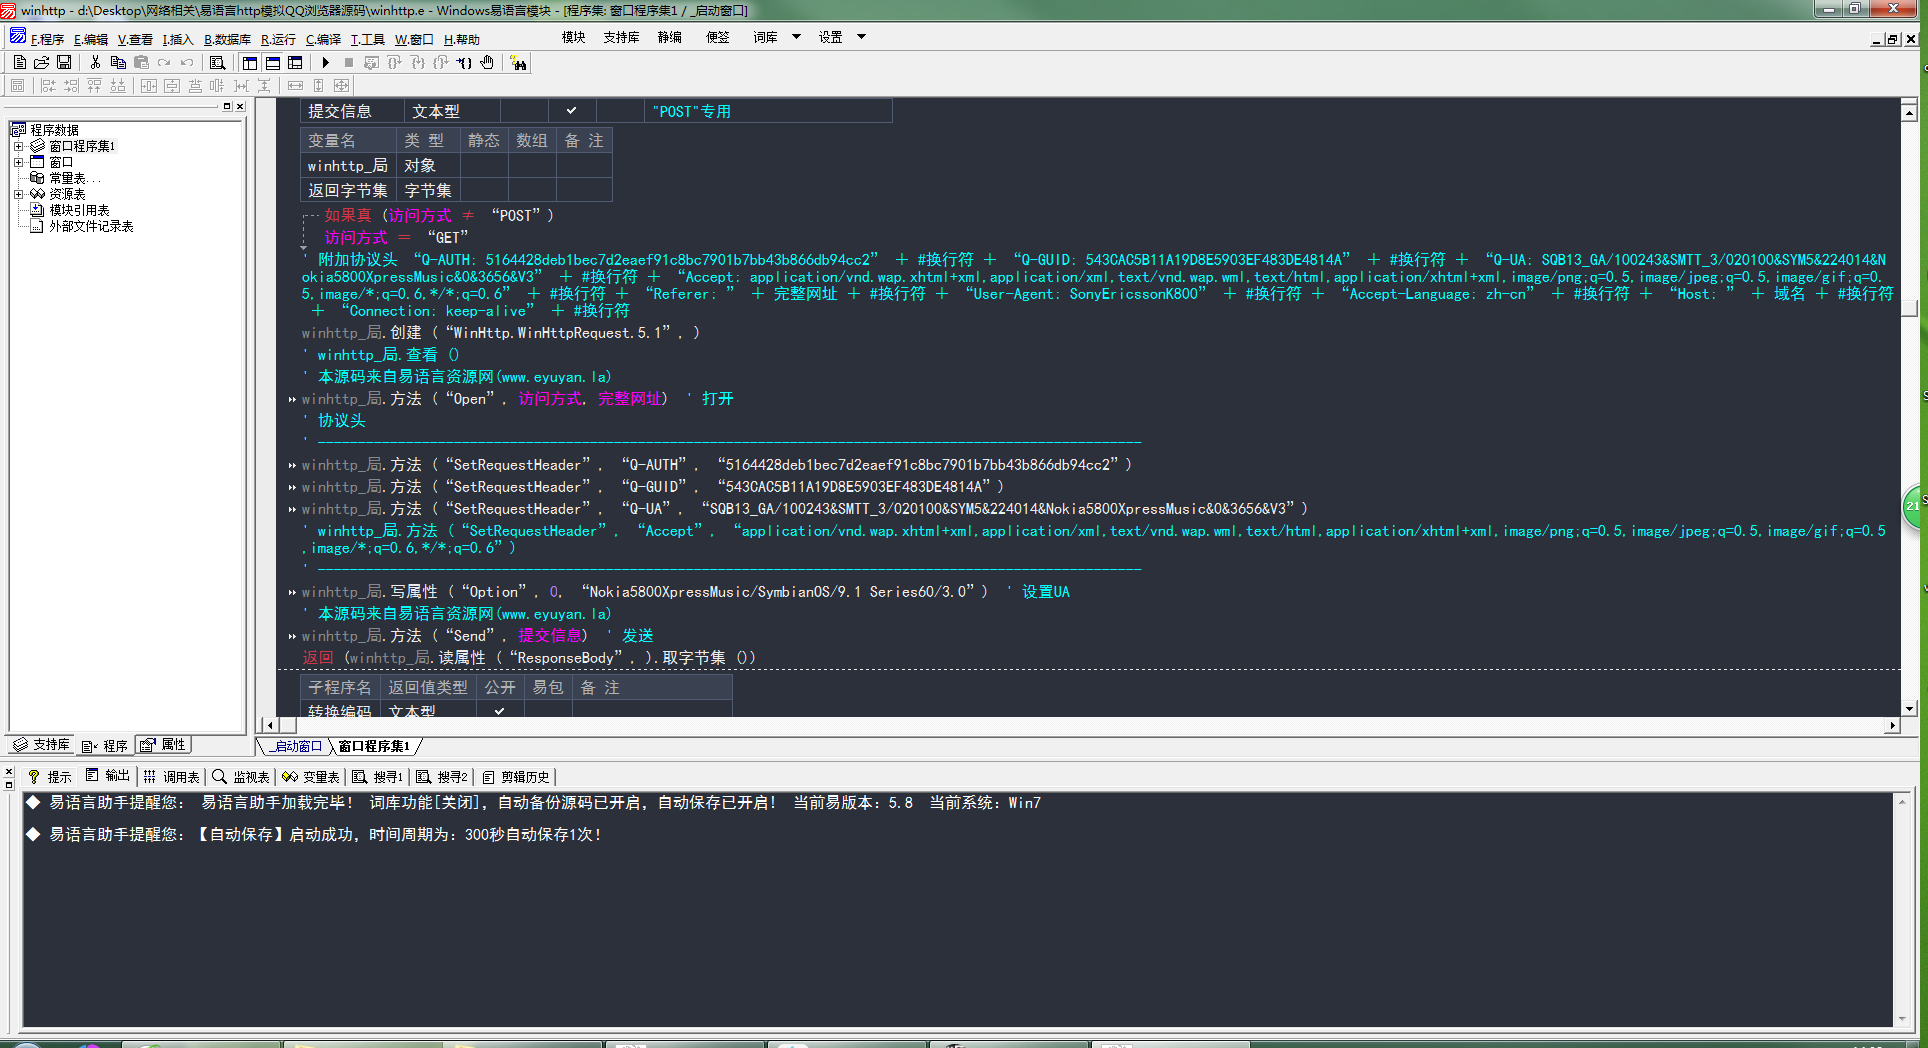Open the F.程序 menu
This screenshot has height=1048, width=1928.
(47, 40)
